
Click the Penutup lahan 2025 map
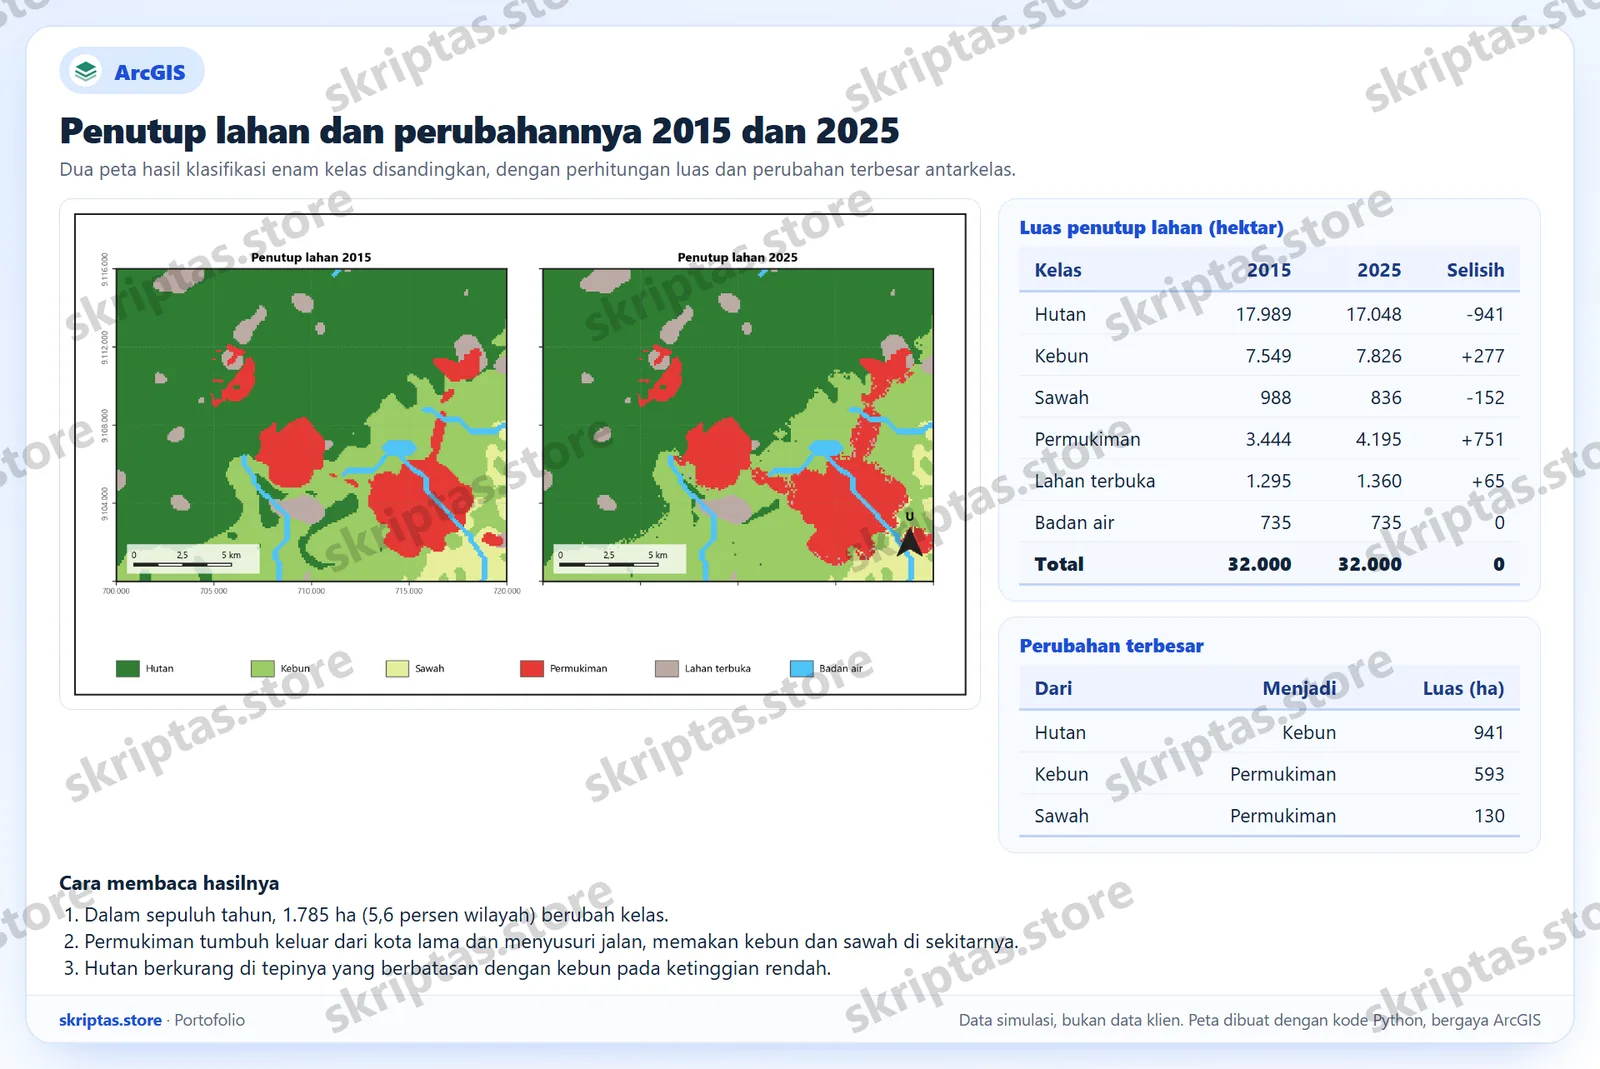click(738, 425)
